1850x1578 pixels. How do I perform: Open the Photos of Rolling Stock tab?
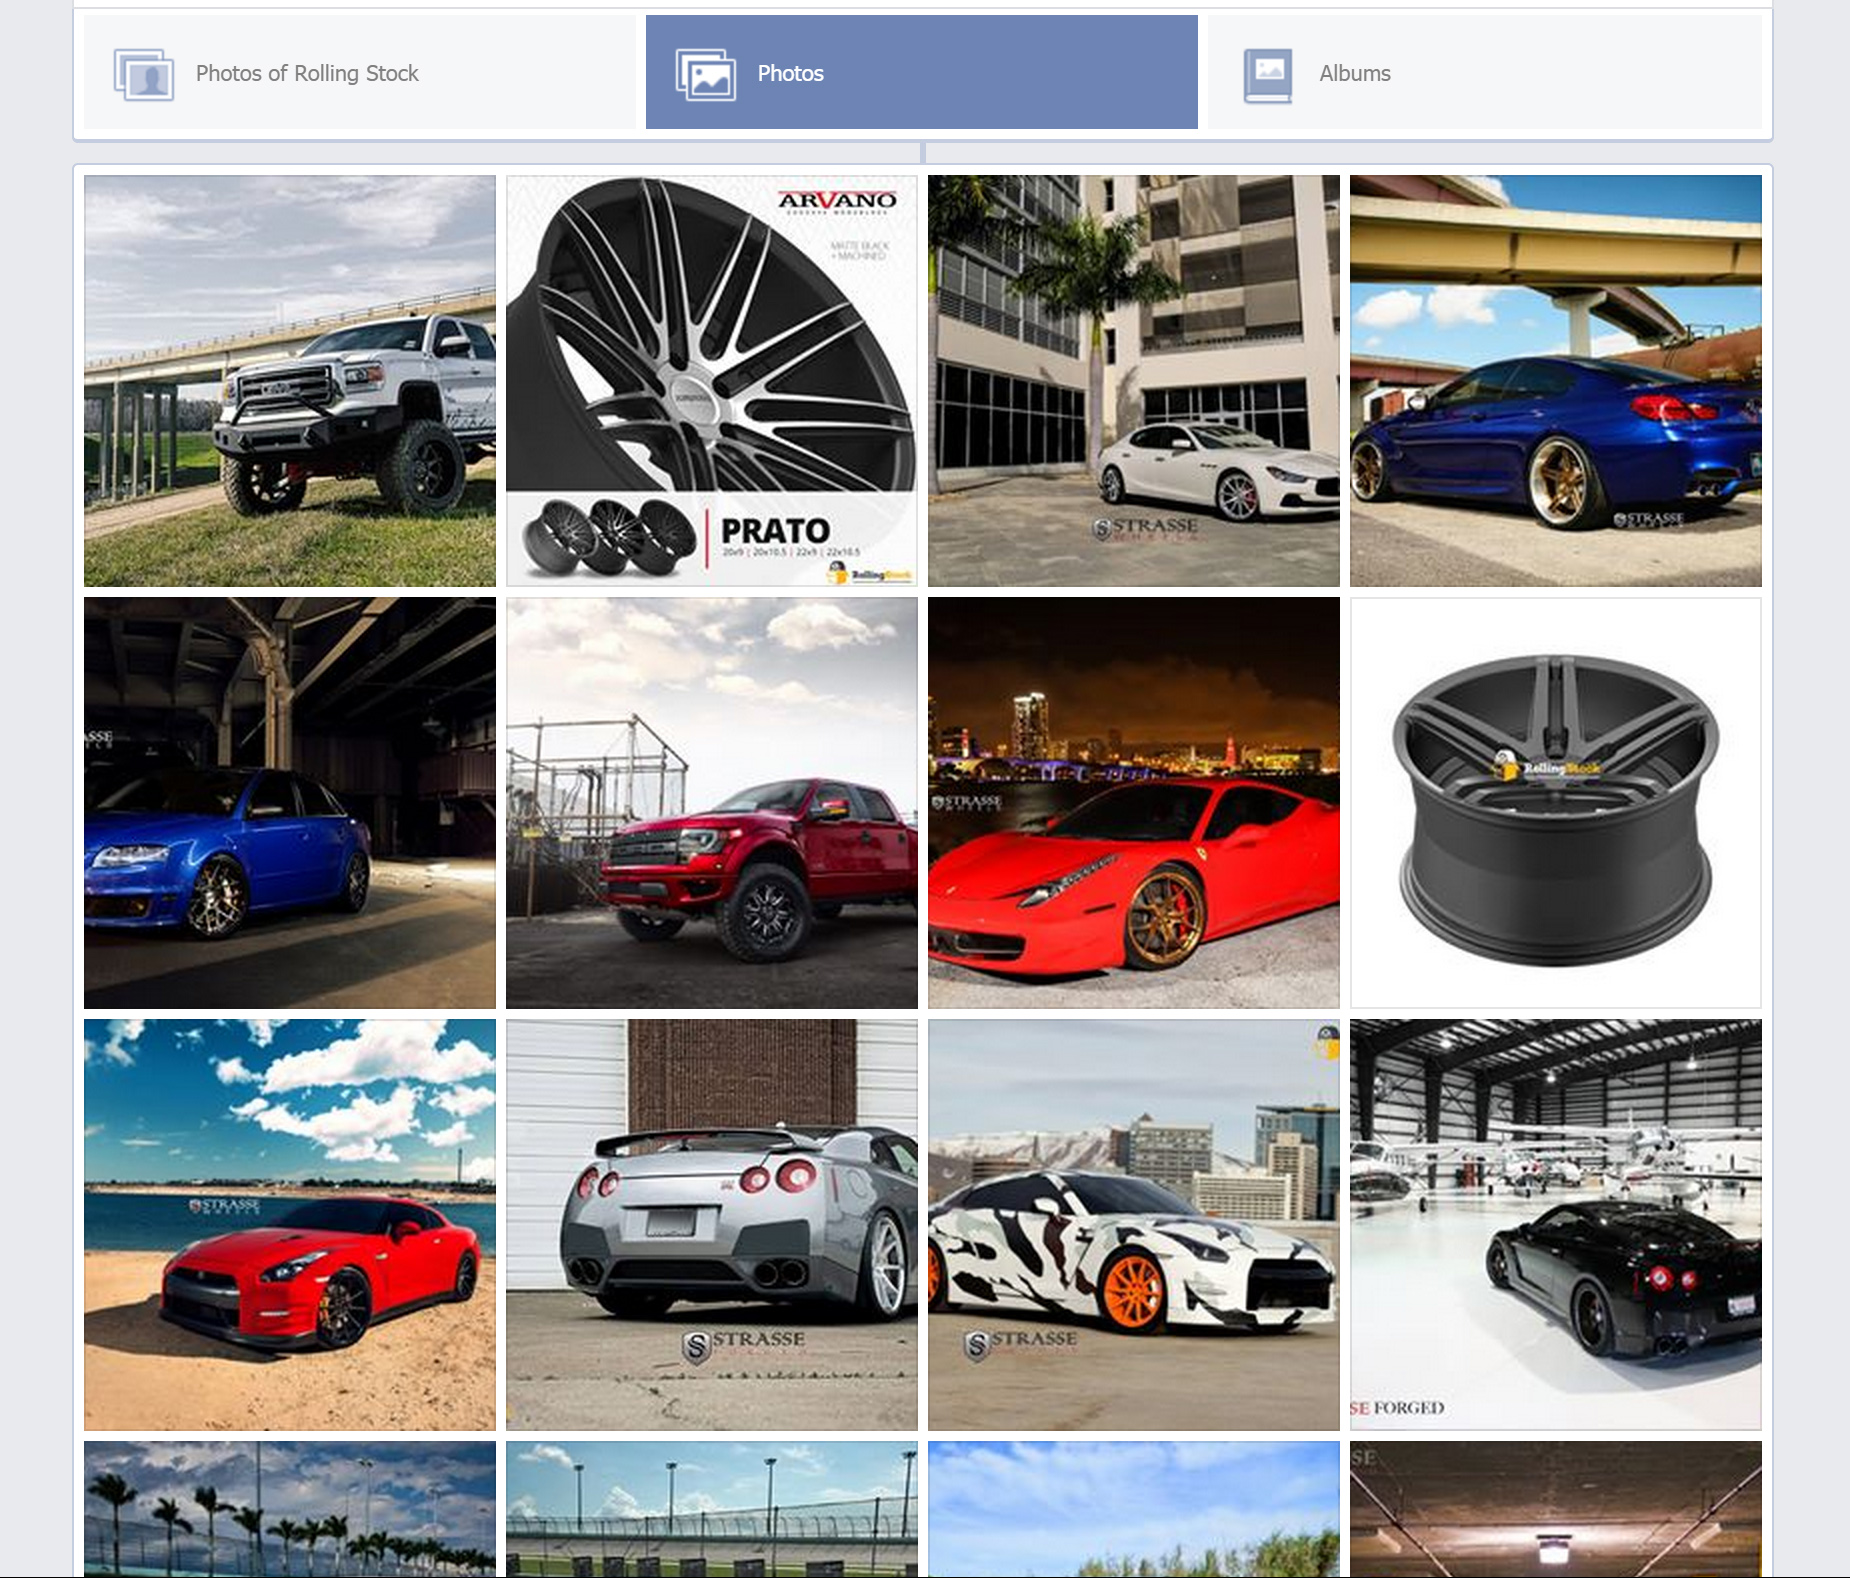[x=360, y=72]
